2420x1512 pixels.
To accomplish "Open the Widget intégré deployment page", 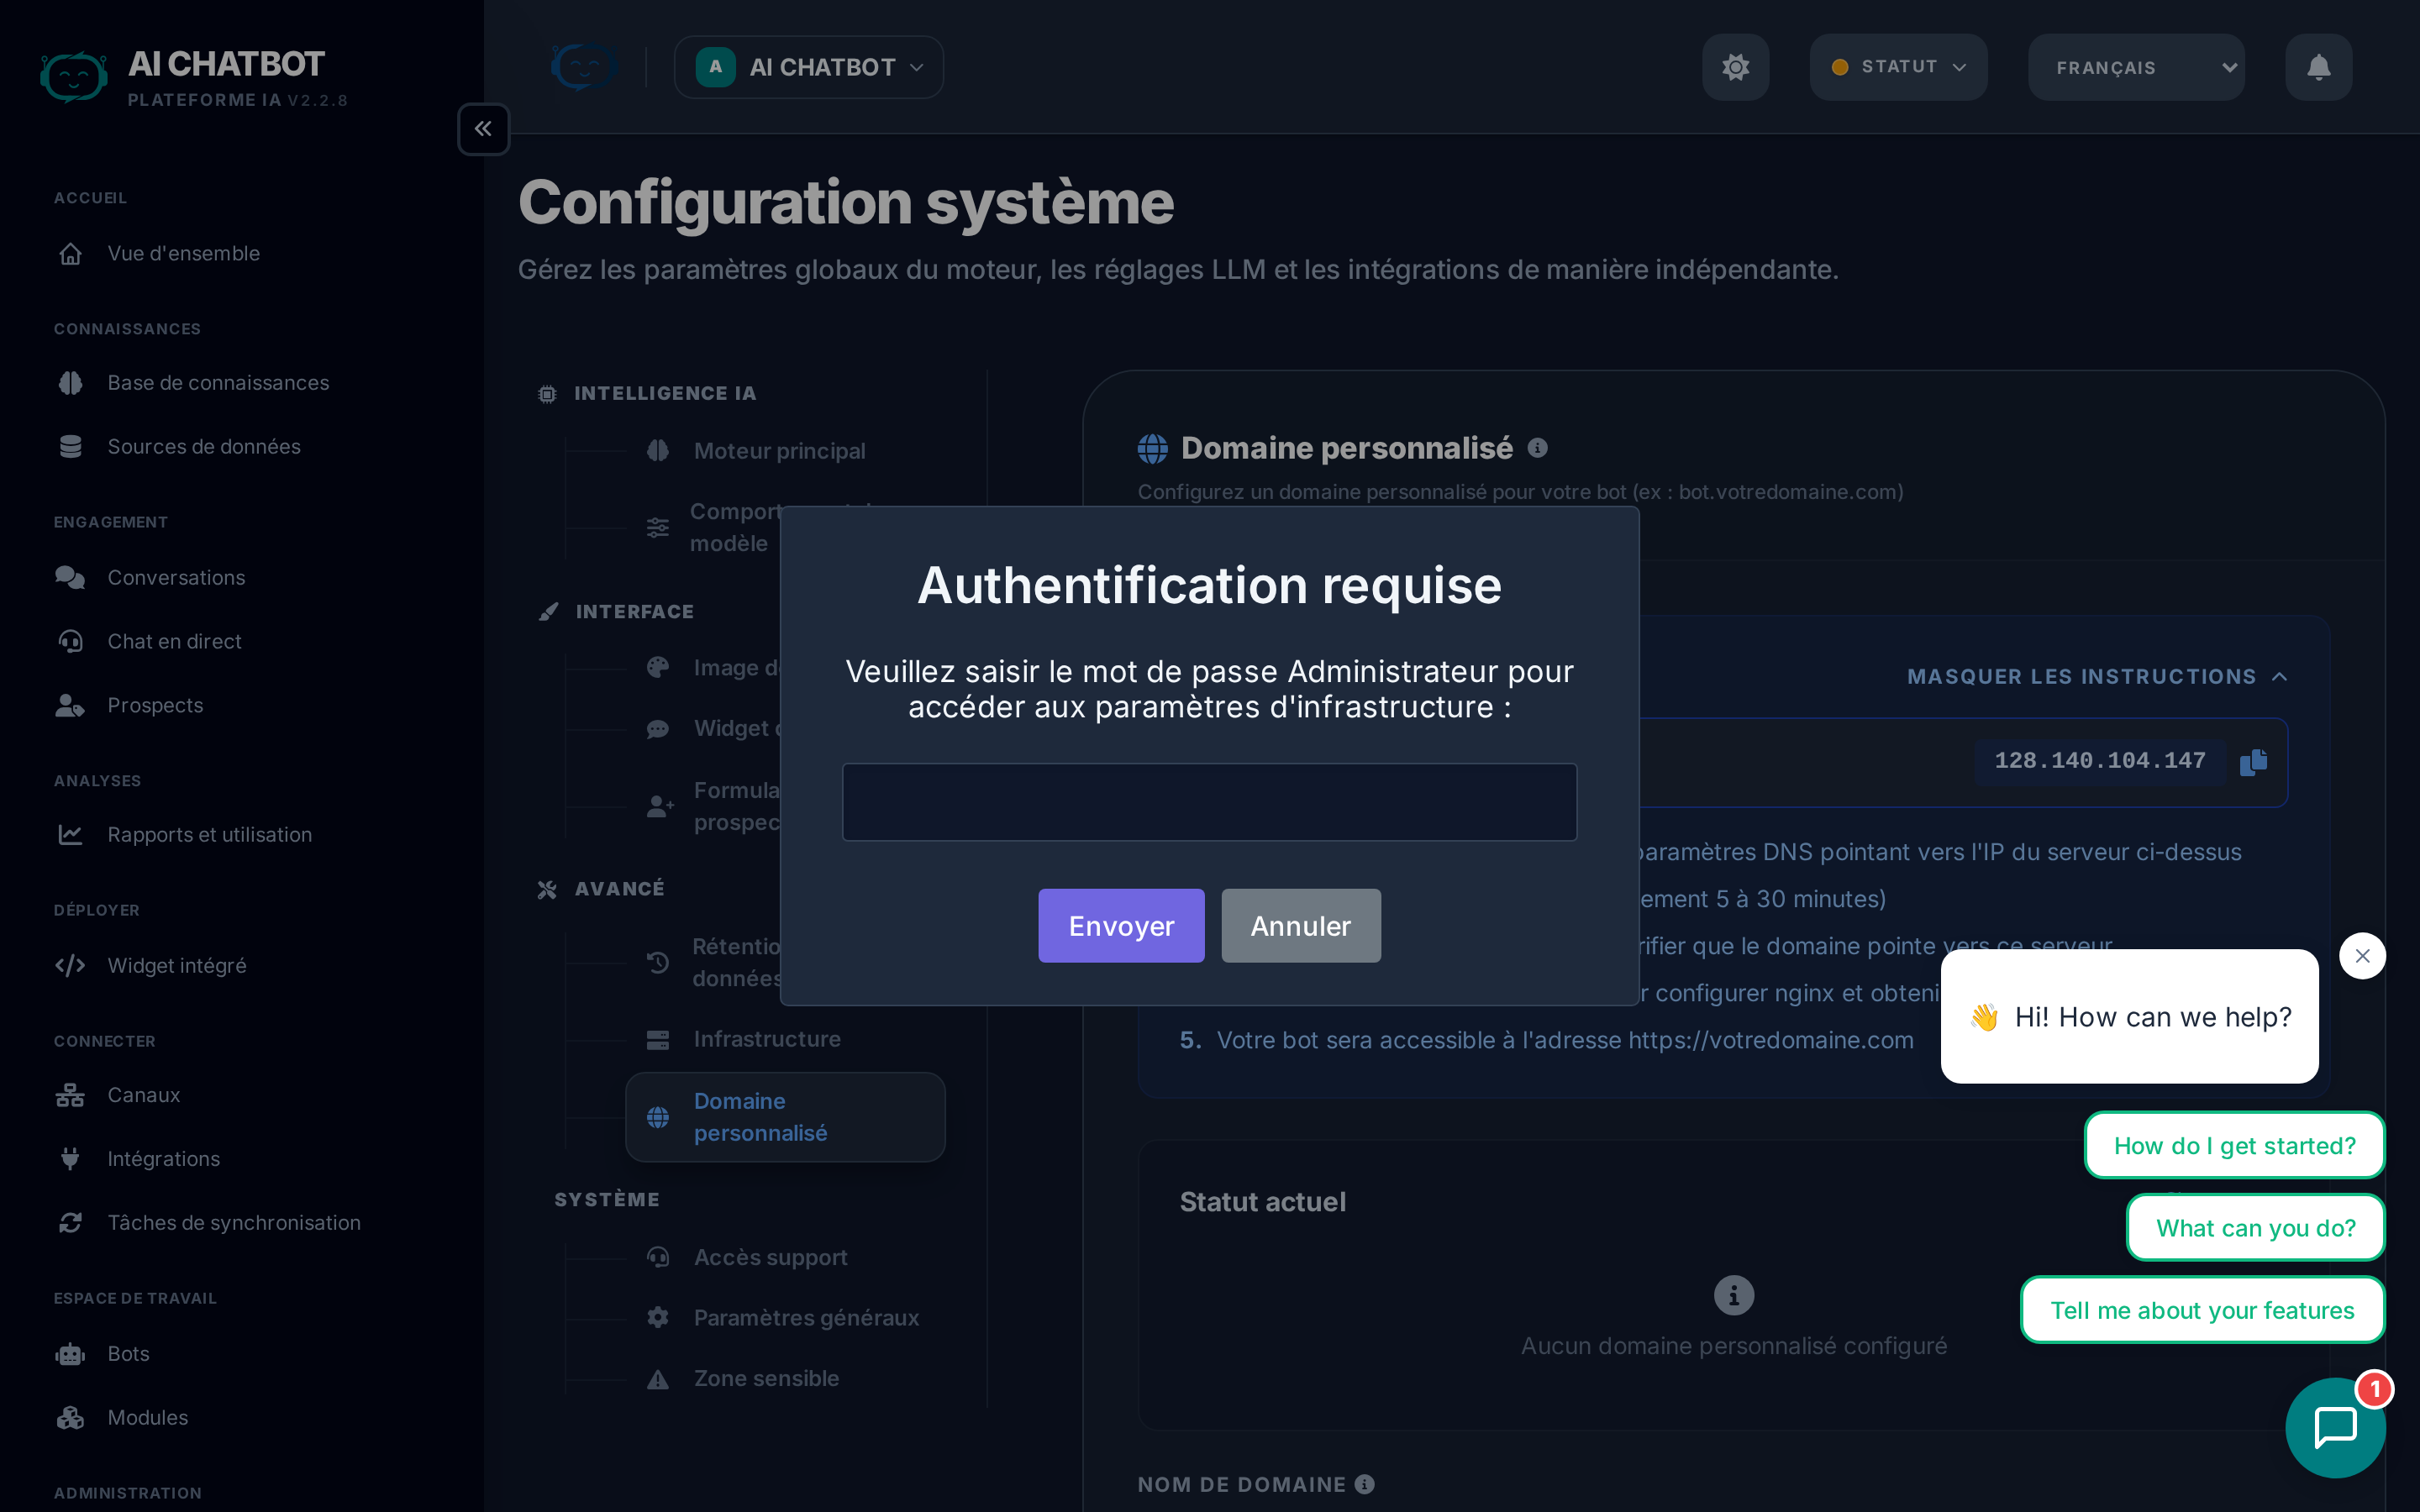I will tap(176, 965).
